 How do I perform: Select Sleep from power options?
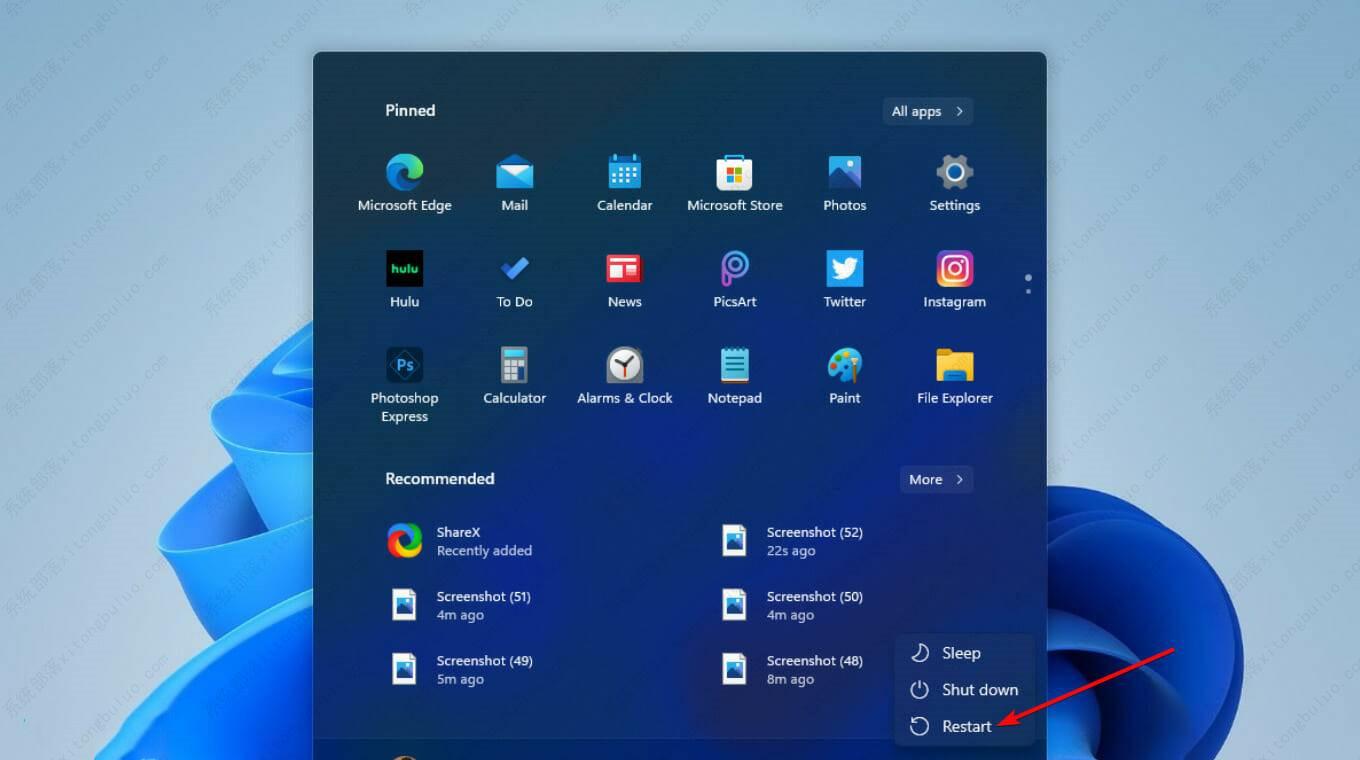(x=960, y=653)
